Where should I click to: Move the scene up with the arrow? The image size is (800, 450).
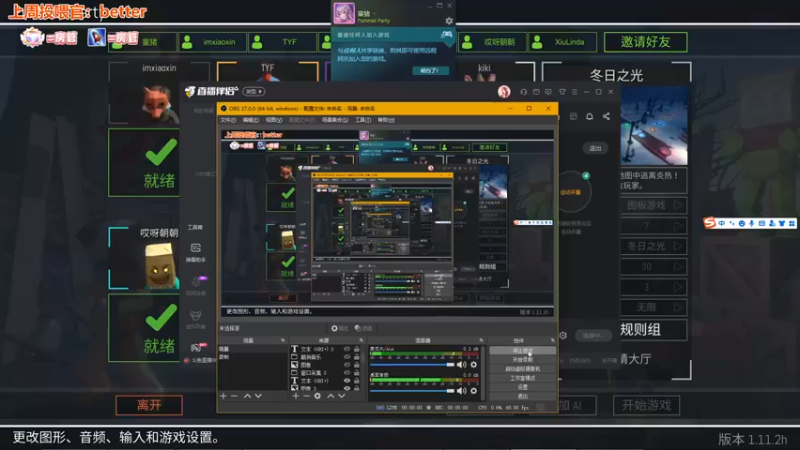pyautogui.click(x=247, y=396)
